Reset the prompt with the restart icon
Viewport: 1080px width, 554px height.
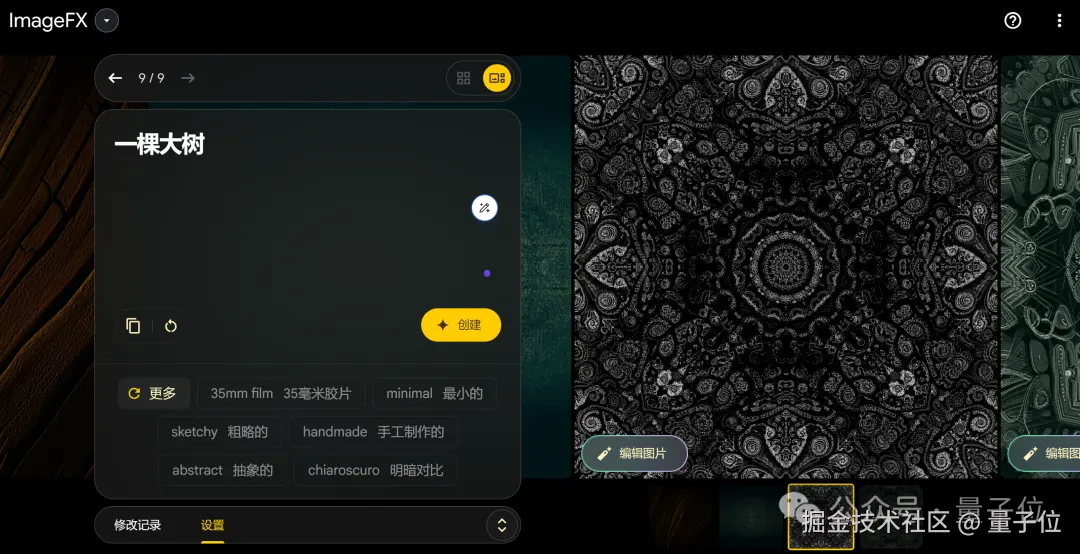pyautogui.click(x=171, y=326)
